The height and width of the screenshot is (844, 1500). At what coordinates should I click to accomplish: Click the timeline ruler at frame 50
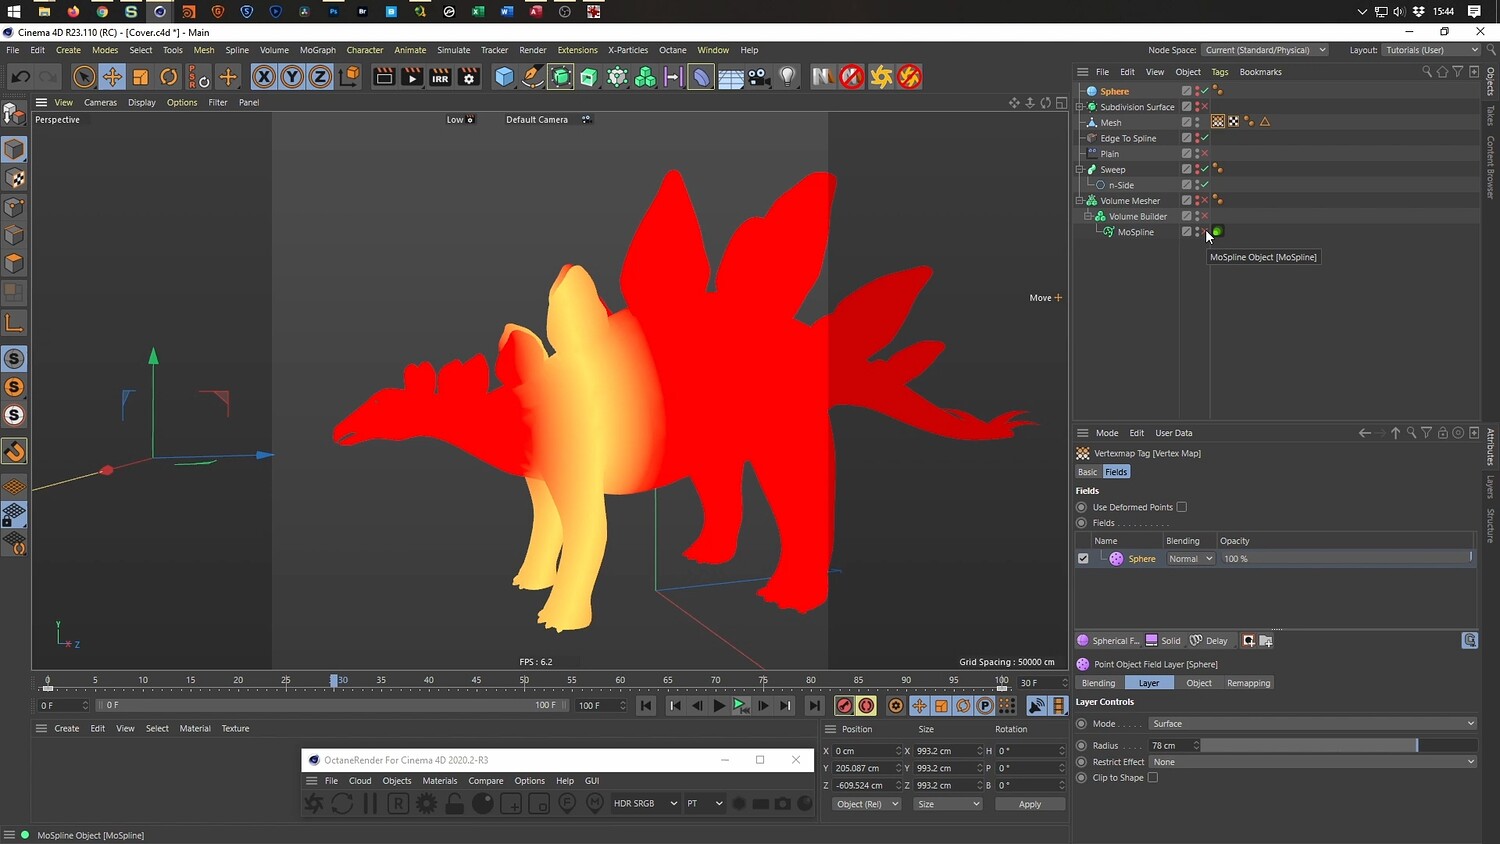point(524,682)
